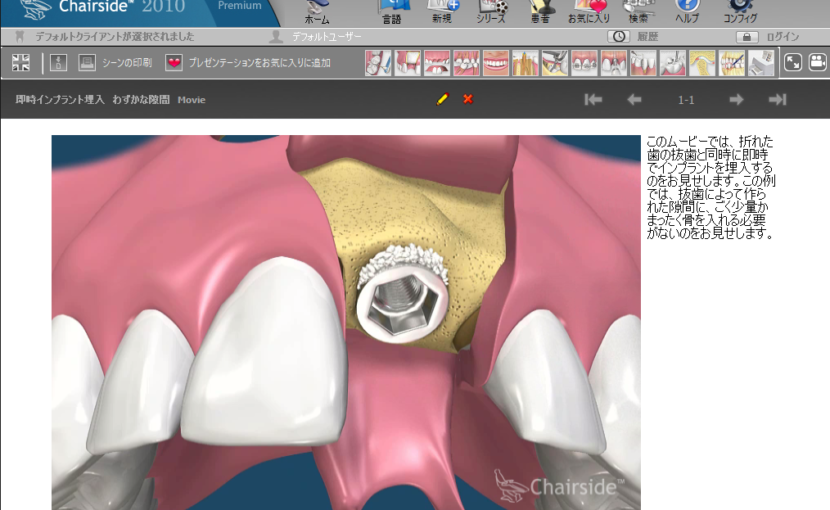Click the Movie label

(192, 100)
